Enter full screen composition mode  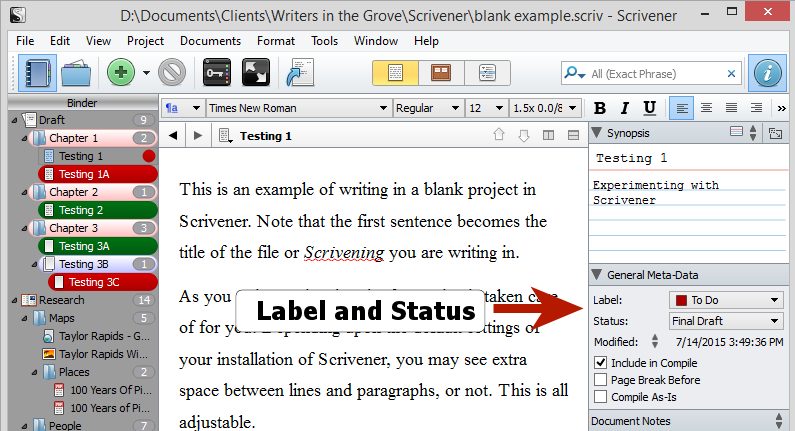[257, 73]
